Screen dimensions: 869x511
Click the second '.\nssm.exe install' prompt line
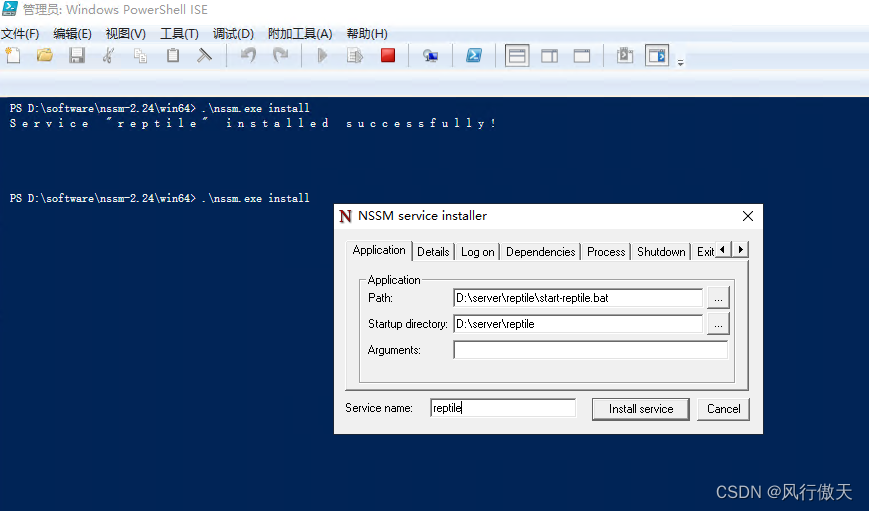pos(160,198)
